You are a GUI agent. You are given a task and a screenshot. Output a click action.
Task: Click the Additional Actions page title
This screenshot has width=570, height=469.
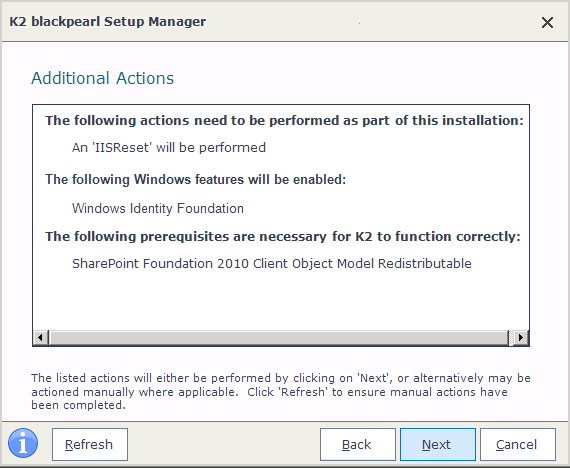103,78
